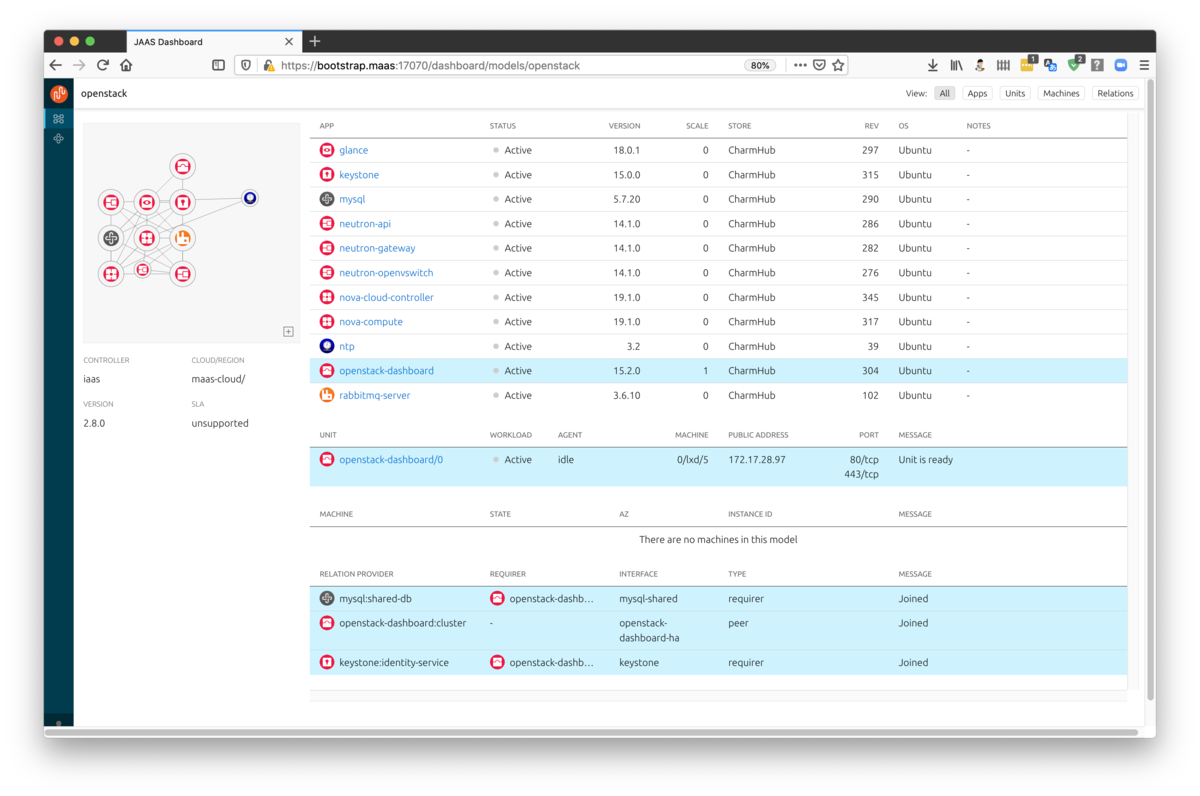Click the SLA value unsupported

pos(220,423)
